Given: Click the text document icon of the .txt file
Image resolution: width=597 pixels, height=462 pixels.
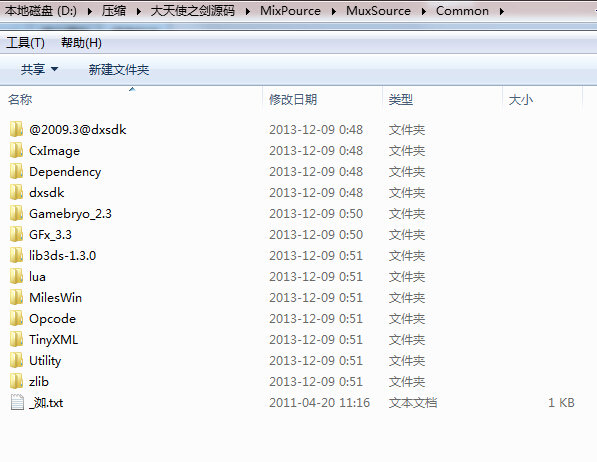Looking at the screenshot, I should [x=17, y=402].
